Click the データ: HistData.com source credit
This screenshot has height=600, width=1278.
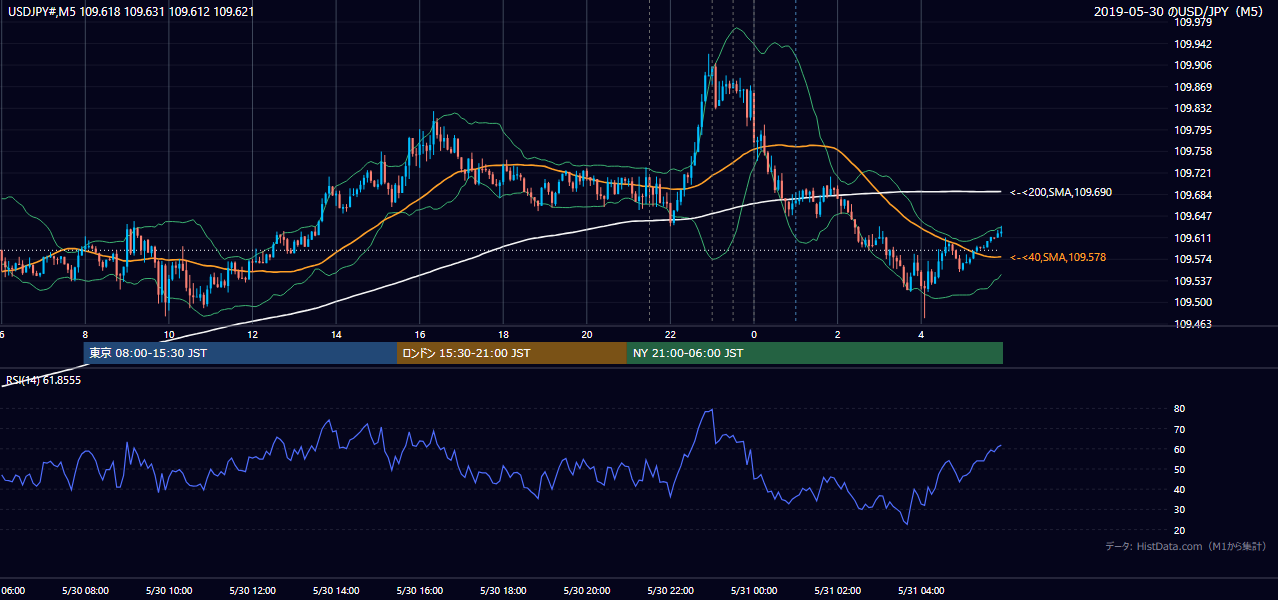(1186, 547)
